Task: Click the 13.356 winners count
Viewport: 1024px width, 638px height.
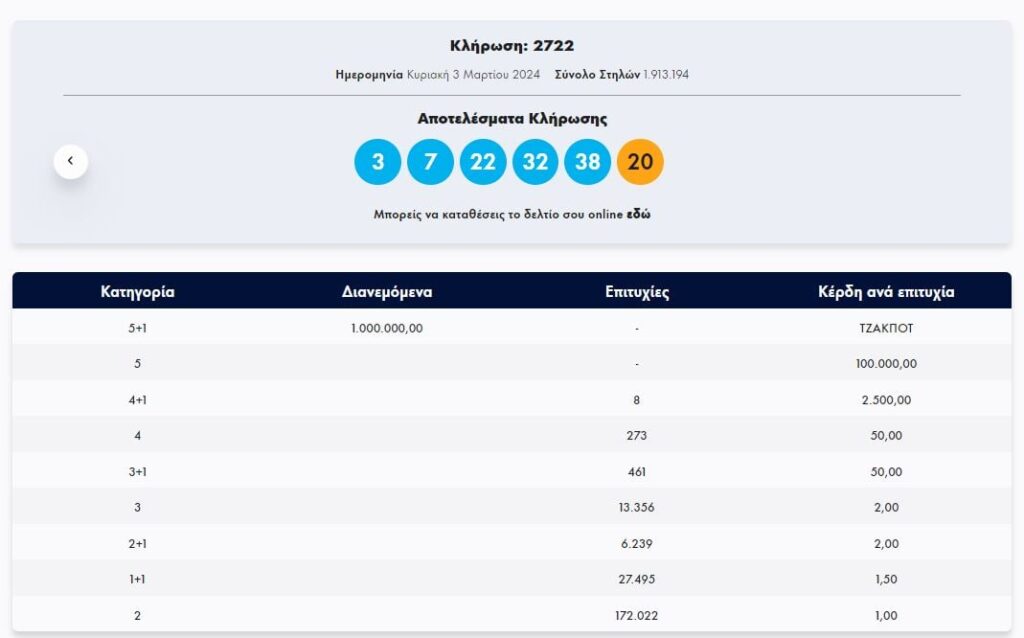Action: point(637,508)
